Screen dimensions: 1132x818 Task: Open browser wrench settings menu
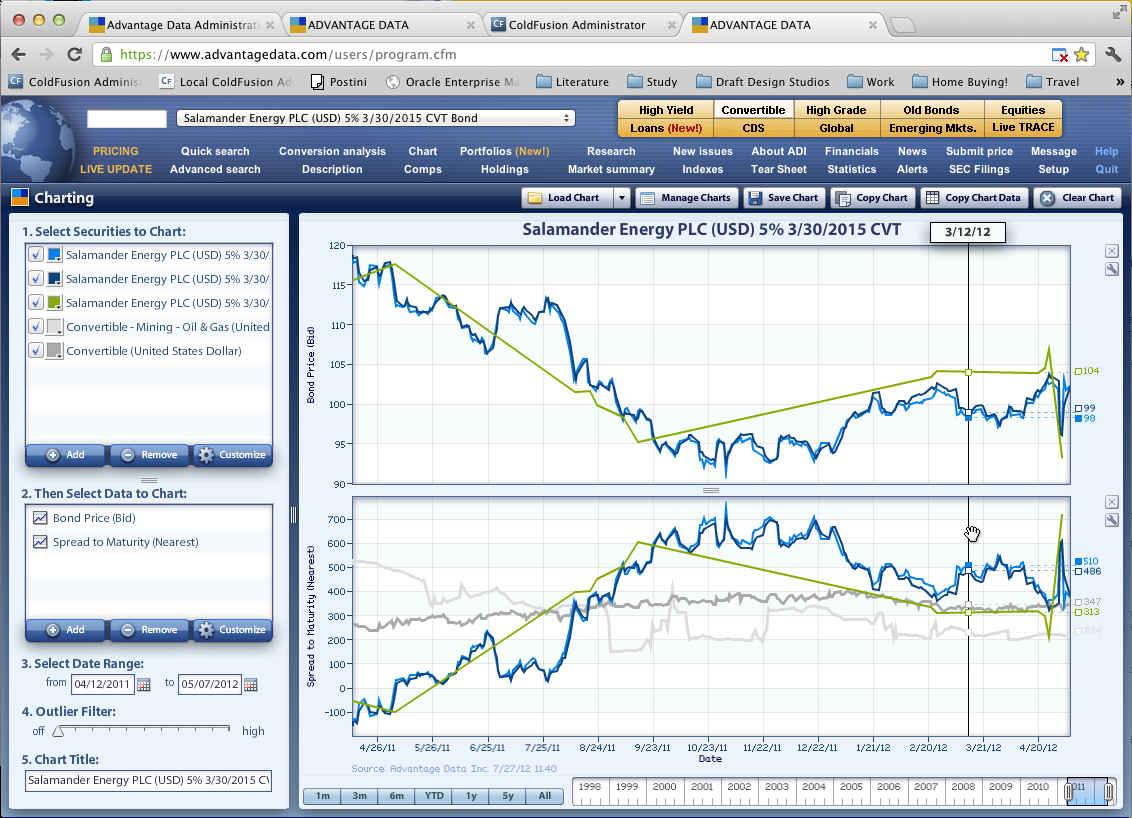(1113, 54)
